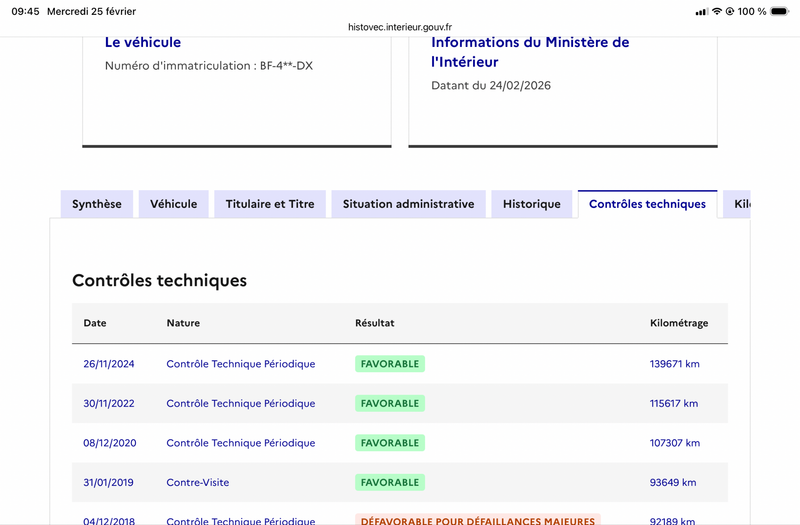
Task: Switch to the Synthèse tab
Action: click(x=97, y=204)
